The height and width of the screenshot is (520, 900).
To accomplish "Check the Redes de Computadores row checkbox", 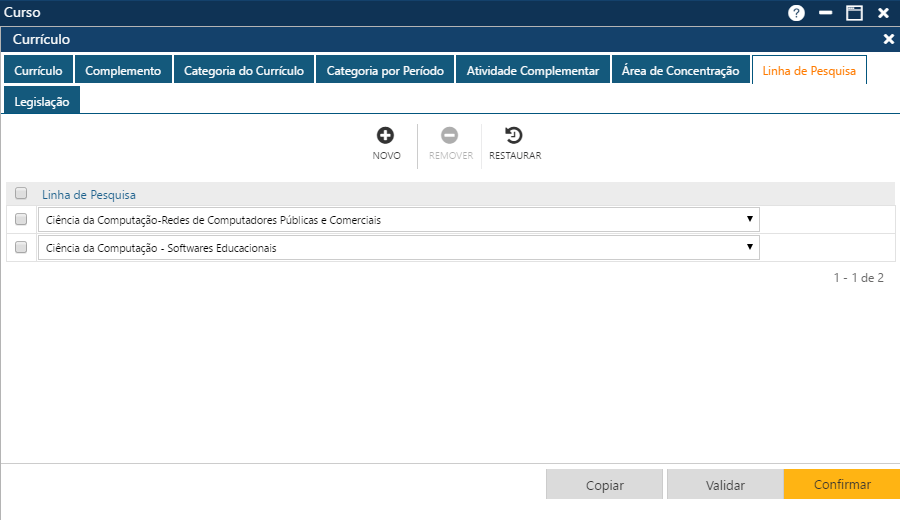I will click(x=21, y=219).
